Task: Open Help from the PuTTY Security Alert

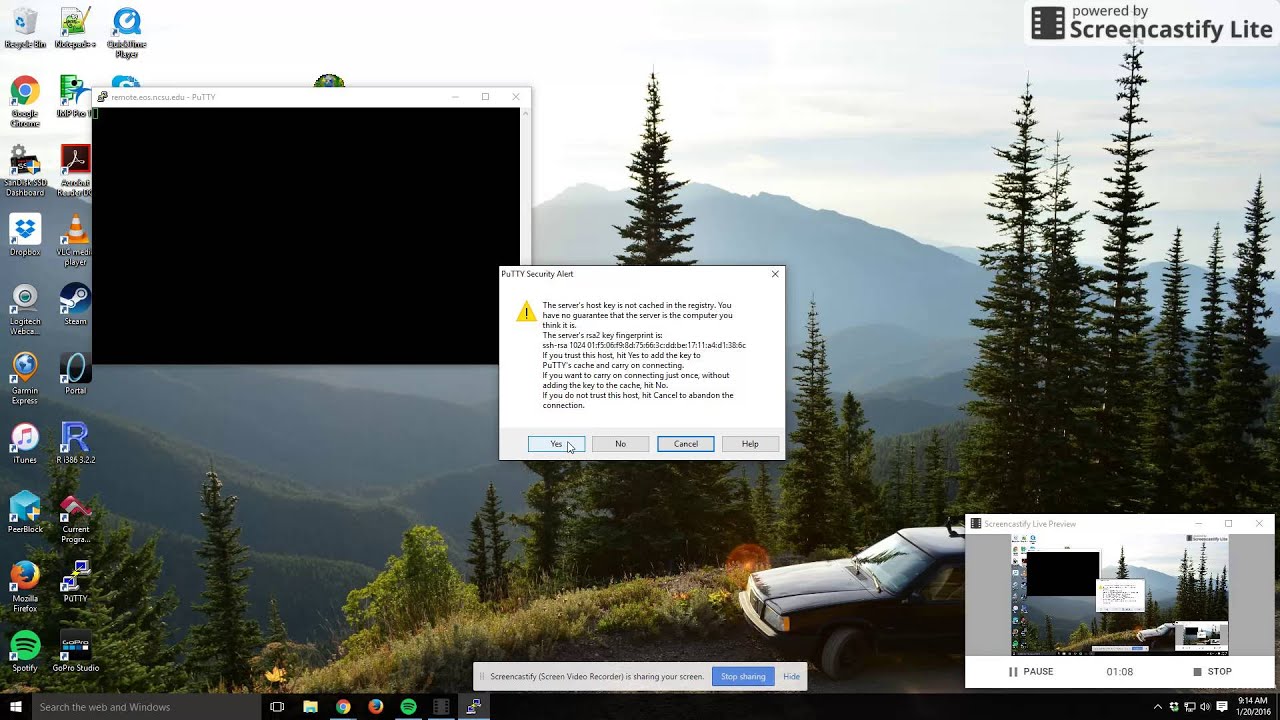Action: click(x=750, y=444)
